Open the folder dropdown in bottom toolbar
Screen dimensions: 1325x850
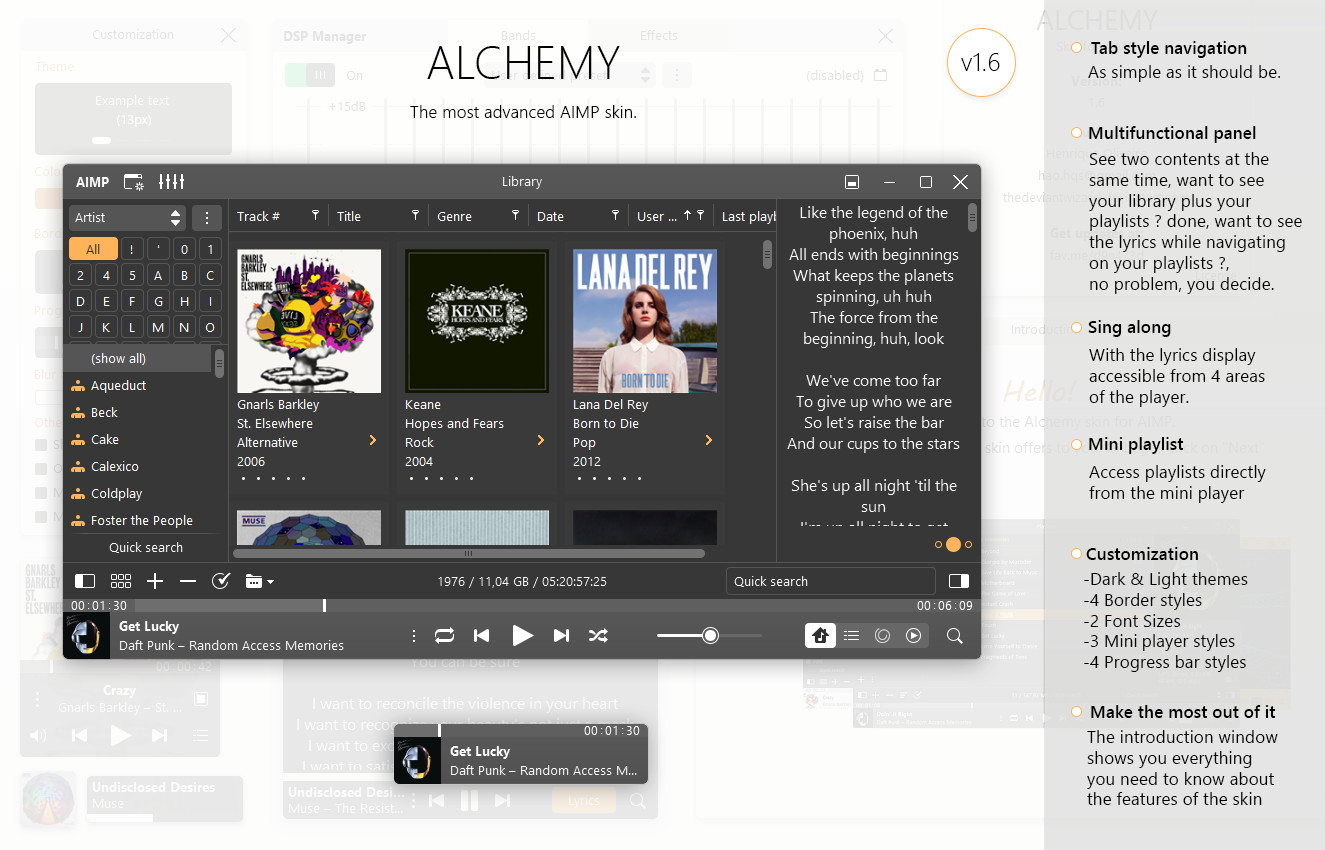point(259,581)
